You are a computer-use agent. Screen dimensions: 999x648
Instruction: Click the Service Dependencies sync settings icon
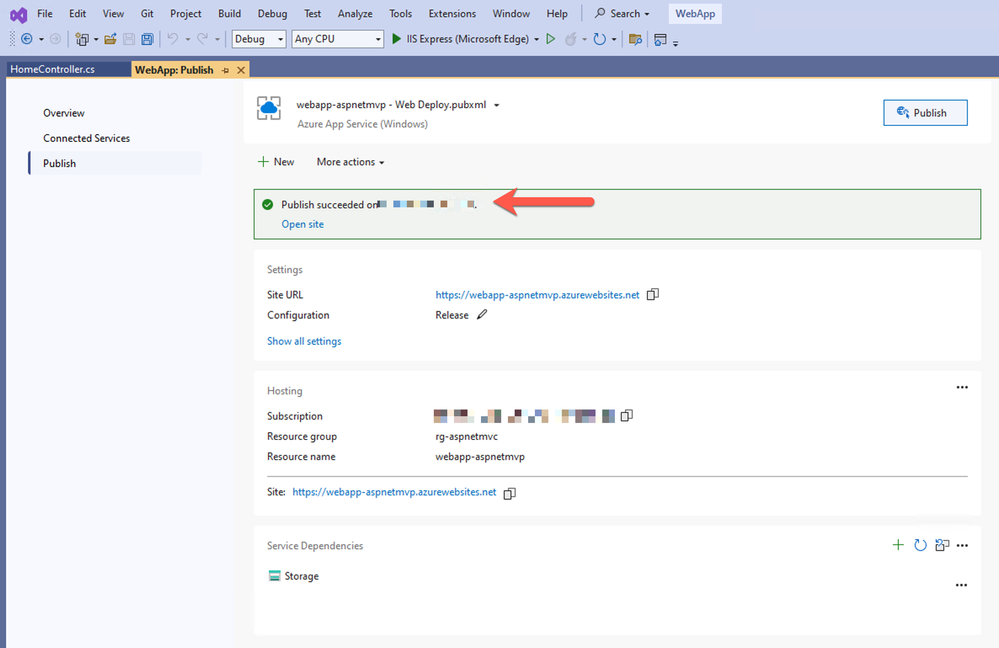[x=942, y=545]
